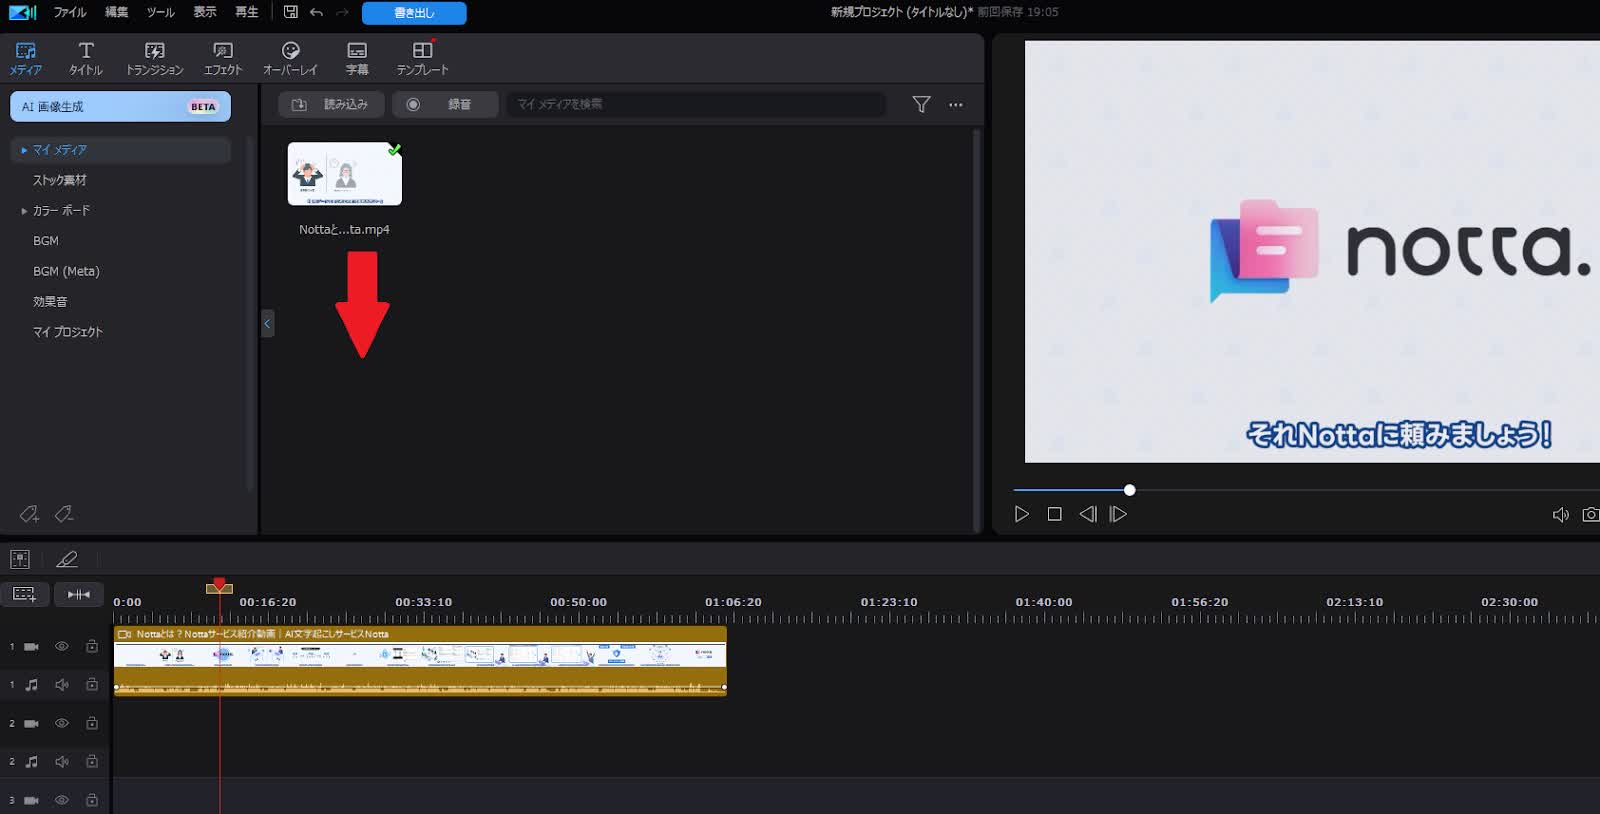This screenshot has width=1600, height=814.
Task: Lock audio track 2
Action: [92, 762]
